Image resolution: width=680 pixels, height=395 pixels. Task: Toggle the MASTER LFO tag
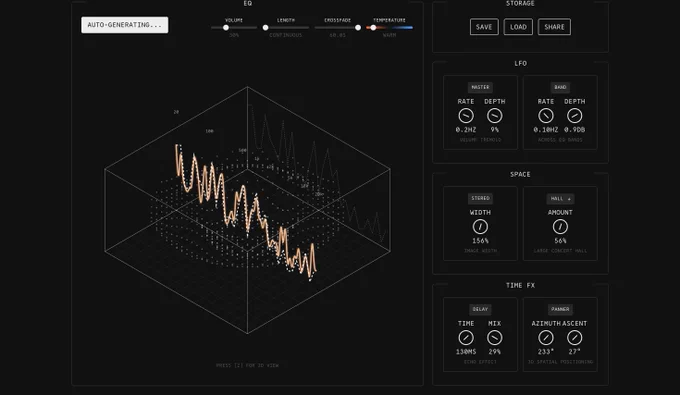[x=480, y=87]
